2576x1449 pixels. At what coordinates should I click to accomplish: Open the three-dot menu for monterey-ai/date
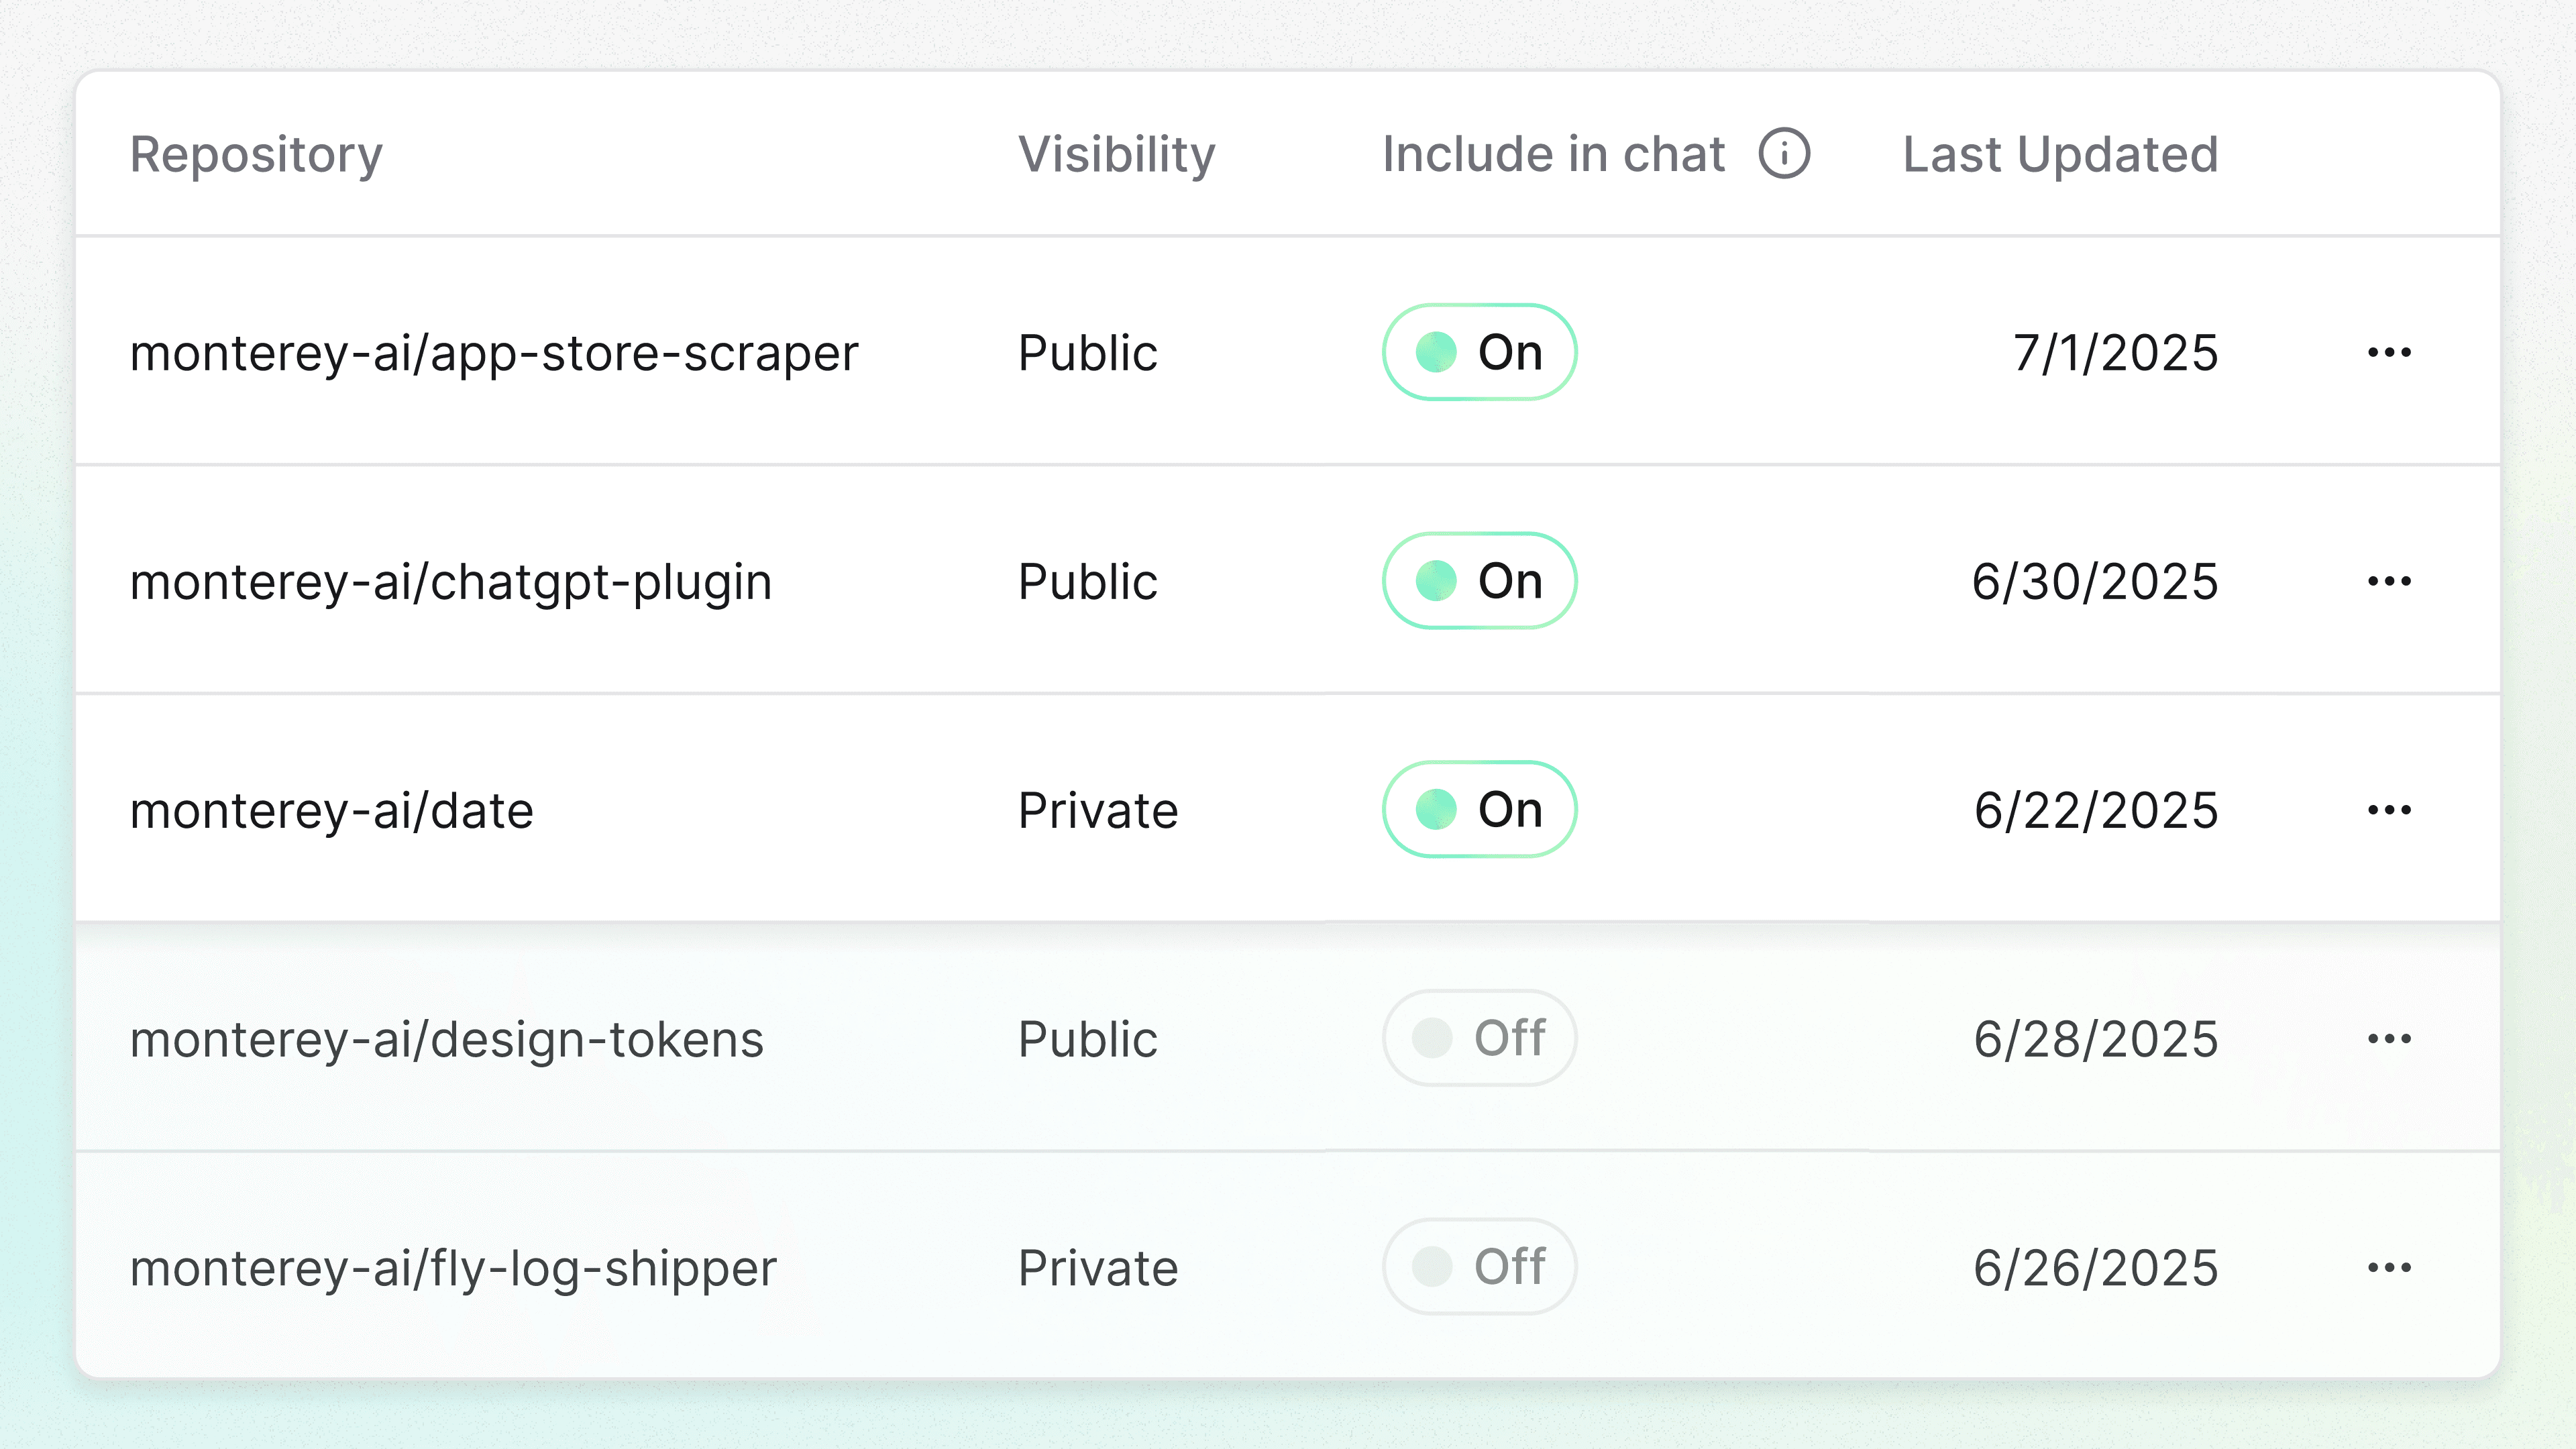coord(2389,810)
